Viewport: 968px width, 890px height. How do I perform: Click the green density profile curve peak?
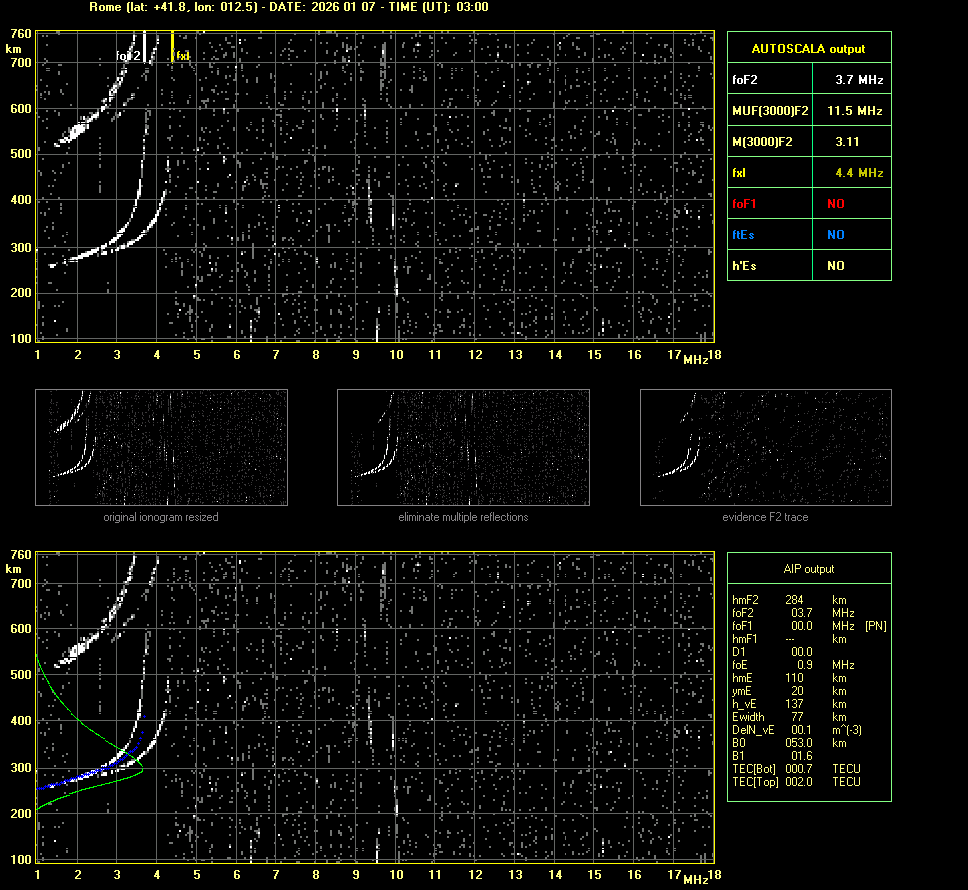(143, 768)
